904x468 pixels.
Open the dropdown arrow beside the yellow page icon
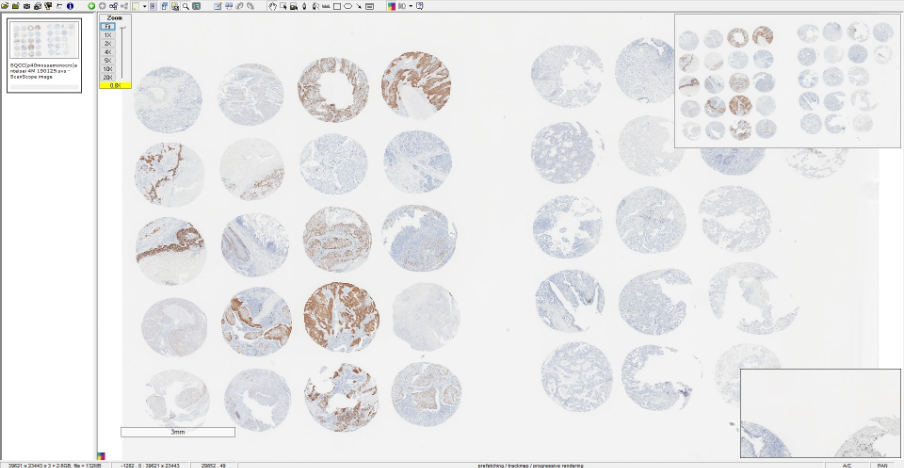pyautogui.click(x=144, y=6)
